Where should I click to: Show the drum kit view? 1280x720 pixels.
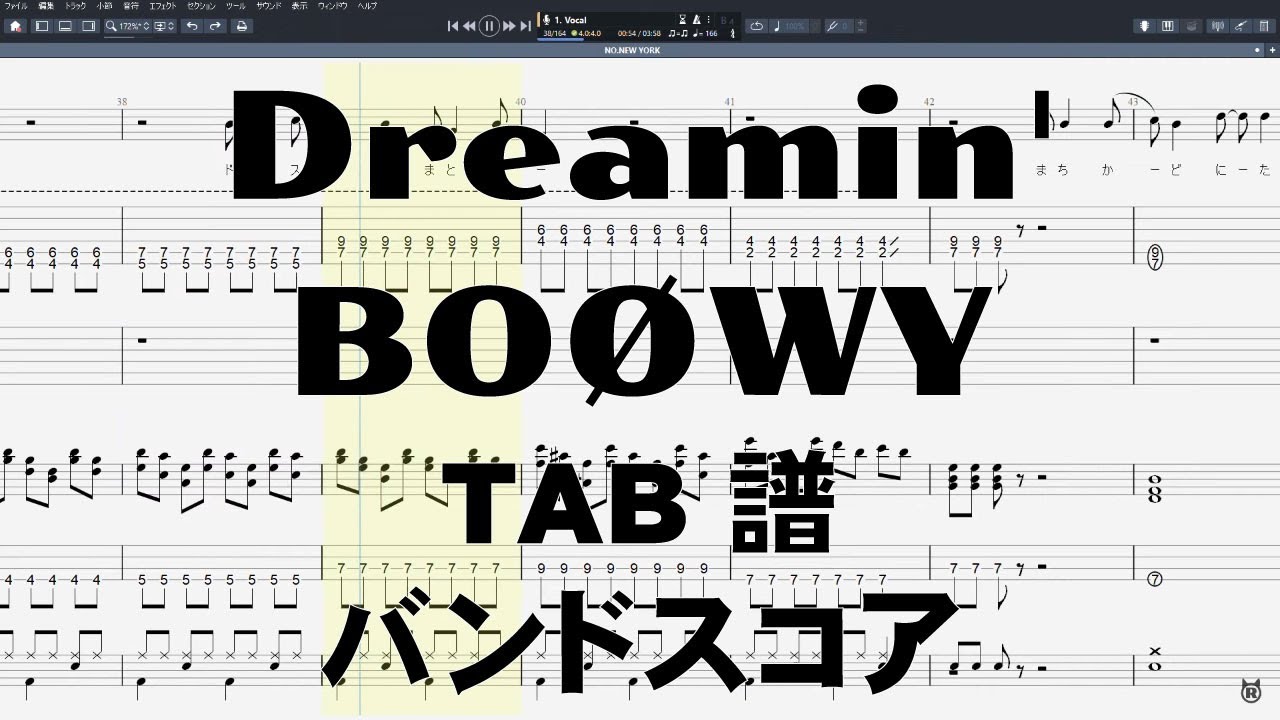(x=1190, y=26)
